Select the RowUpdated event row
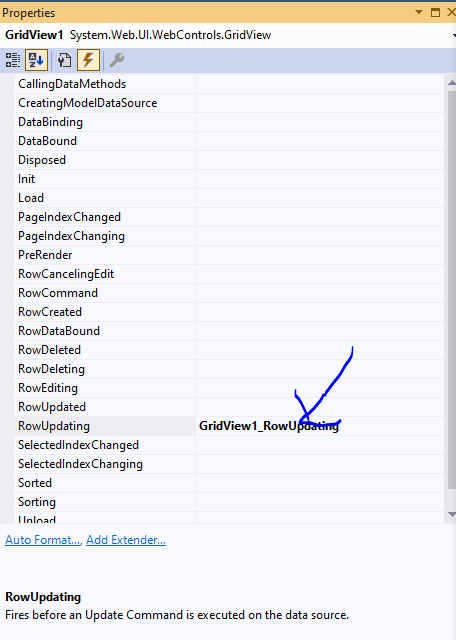This screenshot has height=640, width=456. click(x=229, y=407)
